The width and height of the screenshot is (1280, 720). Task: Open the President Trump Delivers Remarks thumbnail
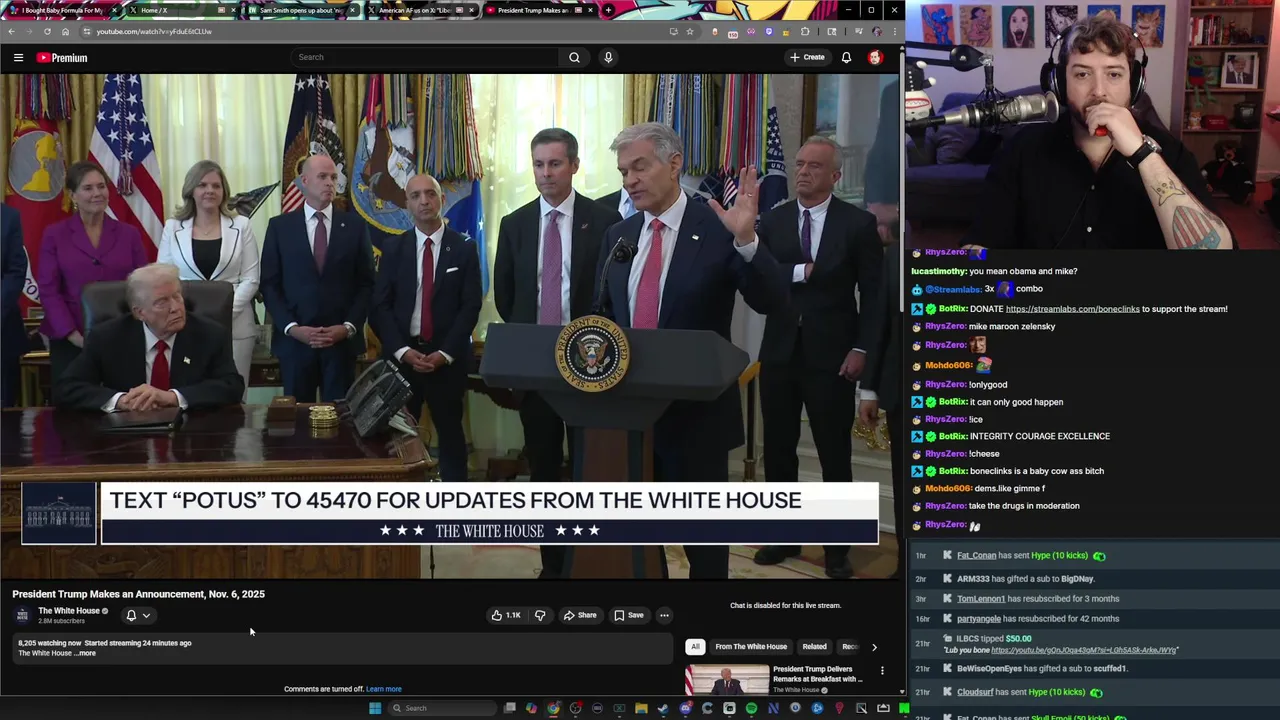[x=727, y=680]
